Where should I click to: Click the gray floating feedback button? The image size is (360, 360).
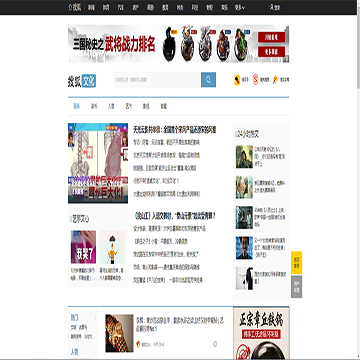[x=296, y=287]
